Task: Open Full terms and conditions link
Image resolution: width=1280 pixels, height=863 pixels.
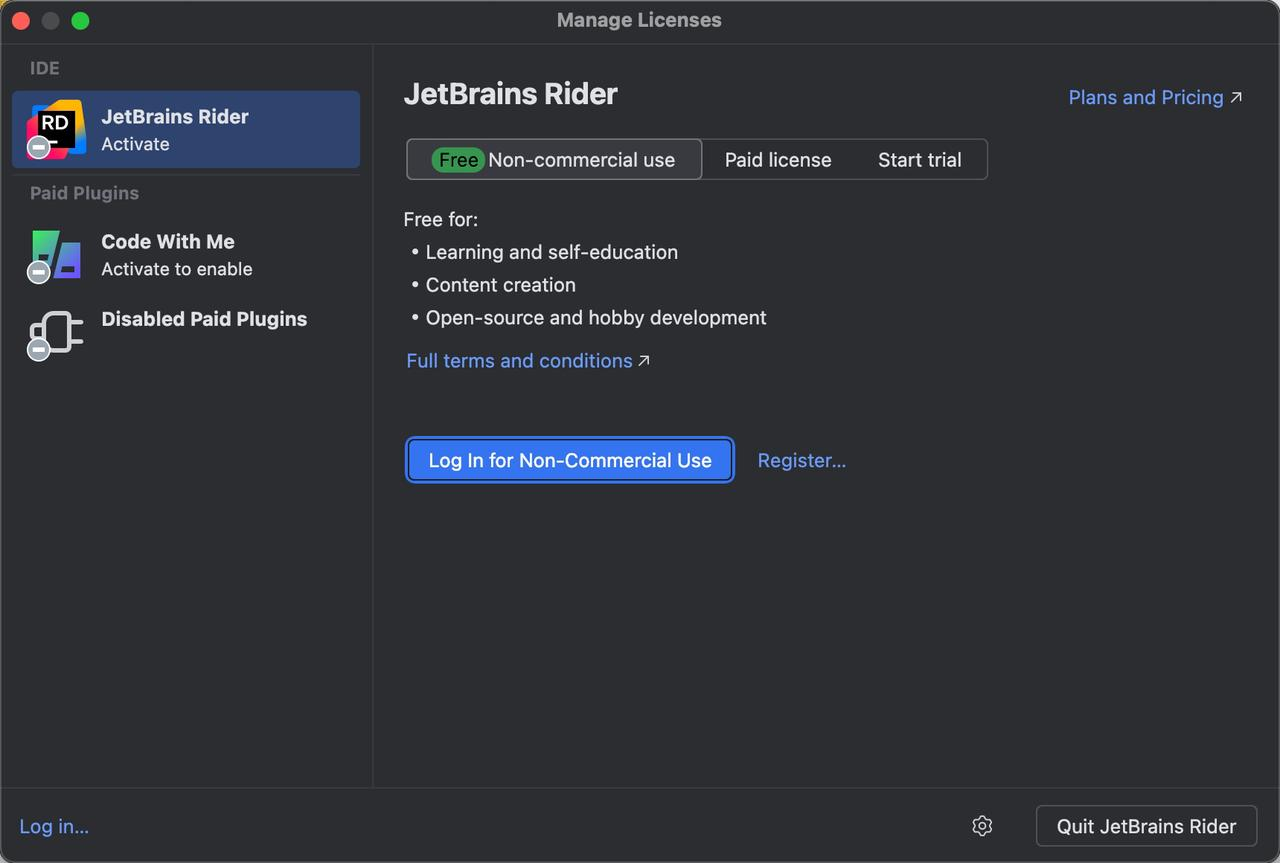Action: pyautogui.click(x=528, y=361)
